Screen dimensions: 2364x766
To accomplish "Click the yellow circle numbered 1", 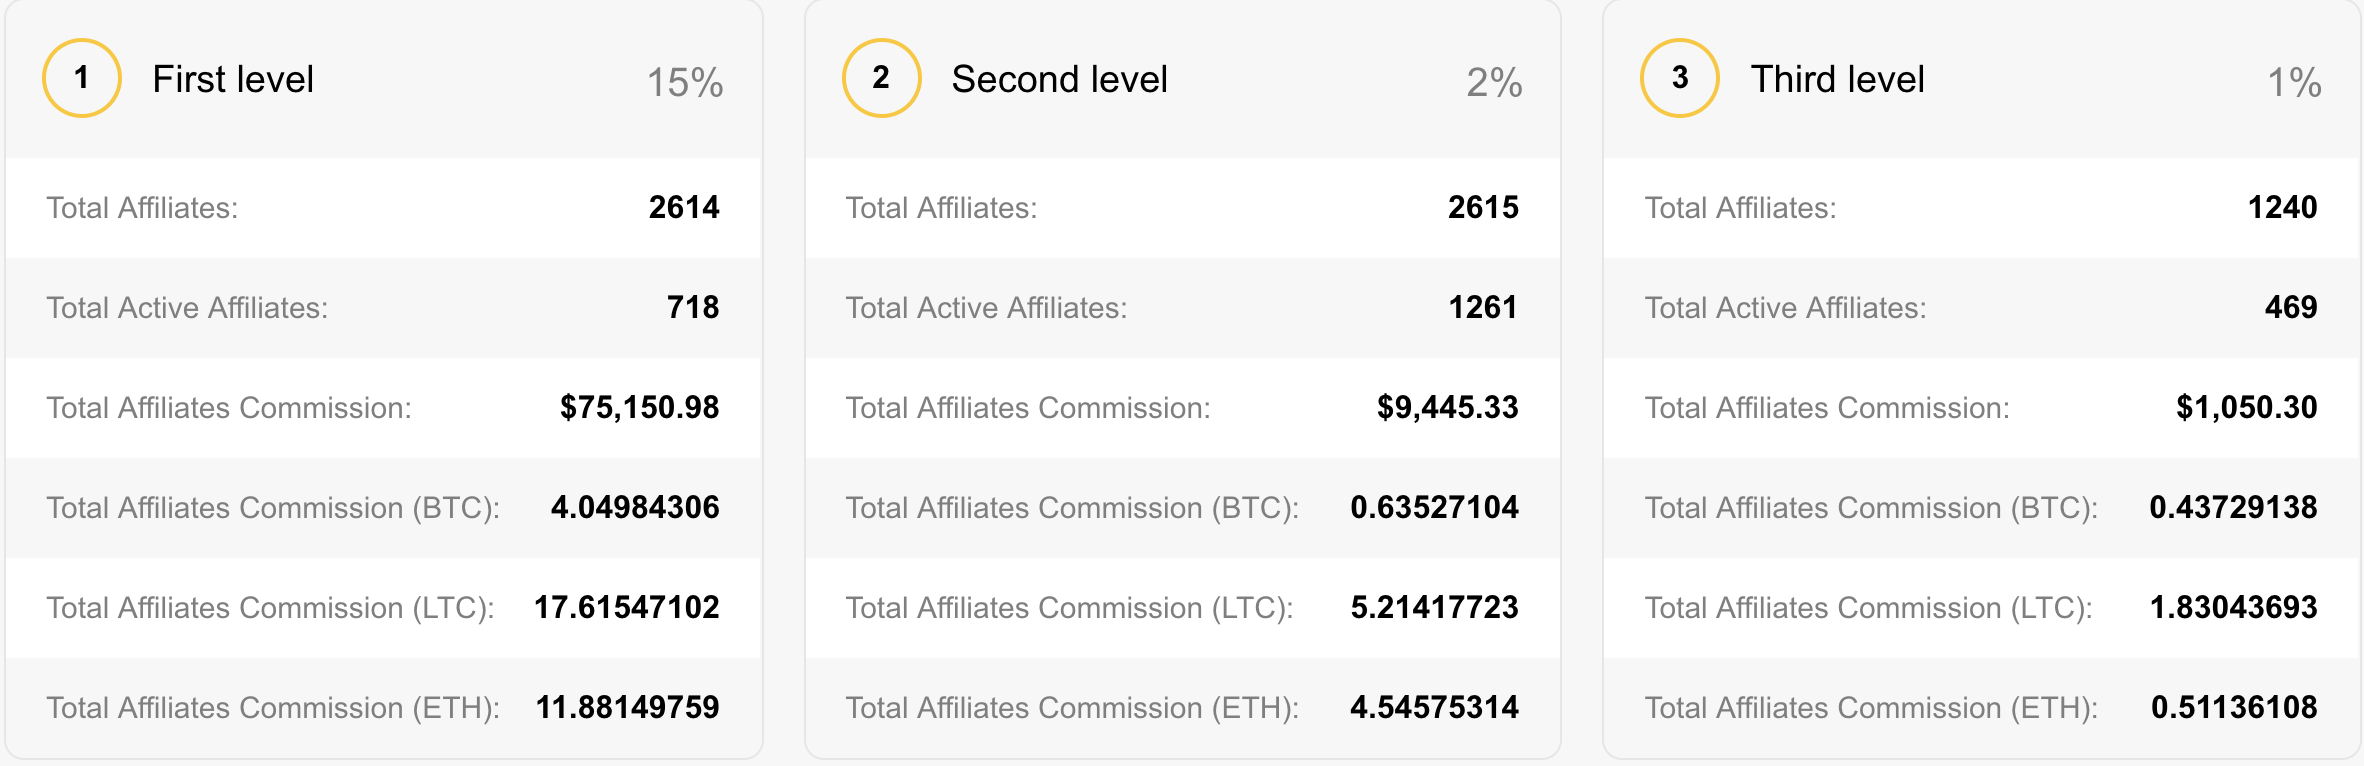I will coord(82,78).
